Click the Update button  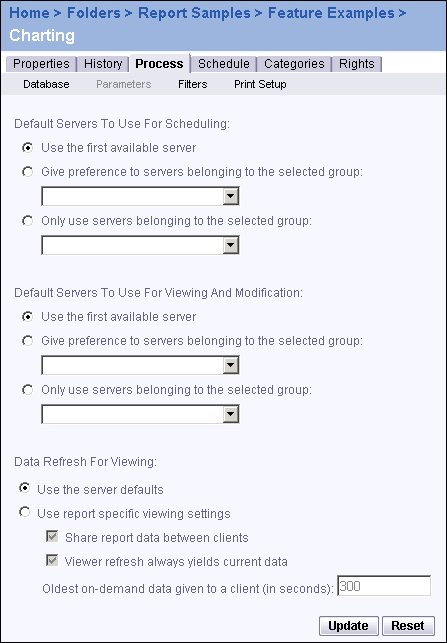[349, 626]
